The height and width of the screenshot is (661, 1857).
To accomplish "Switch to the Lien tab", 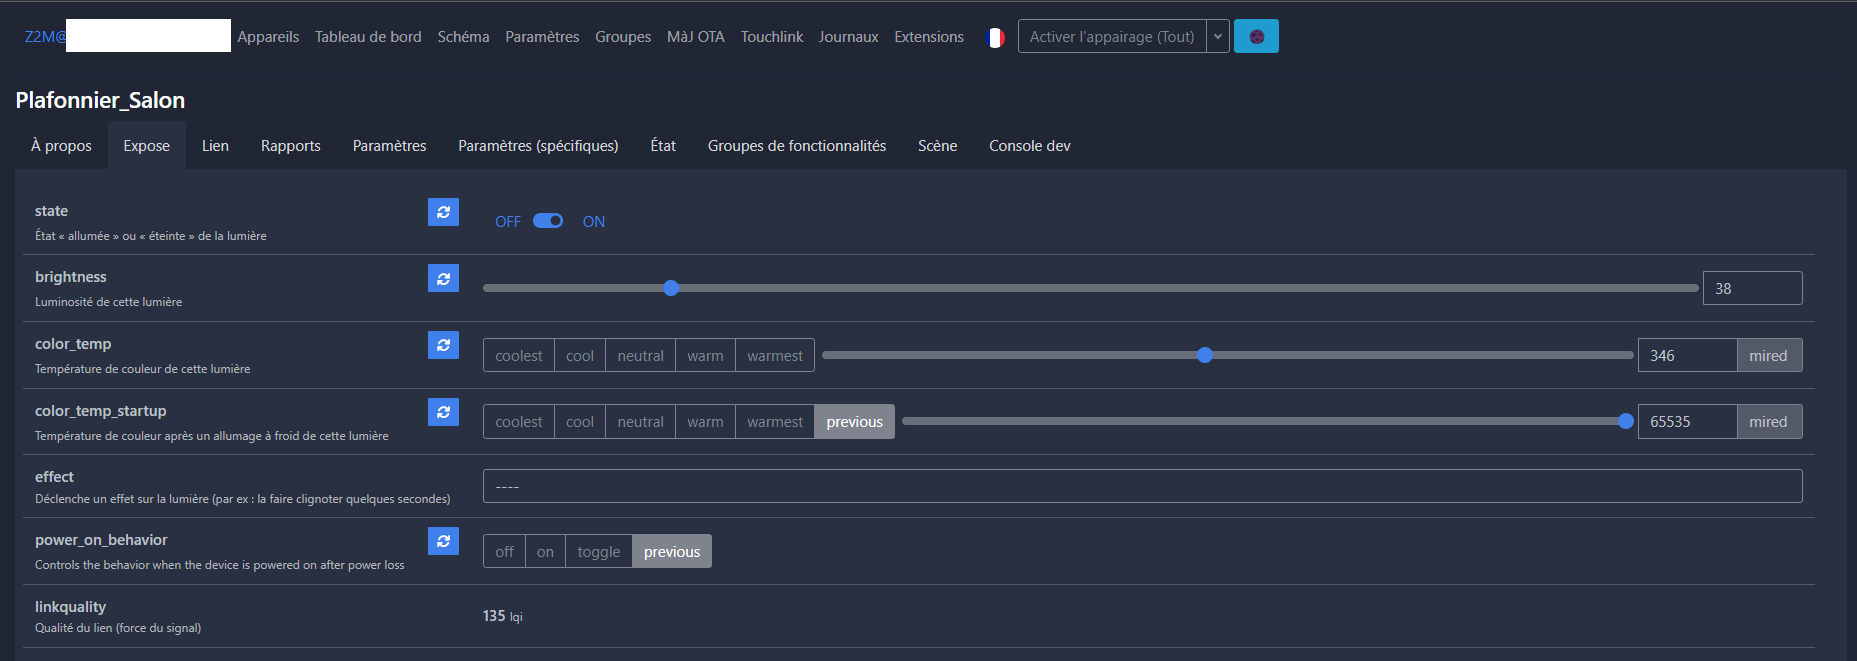I will 215,146.
